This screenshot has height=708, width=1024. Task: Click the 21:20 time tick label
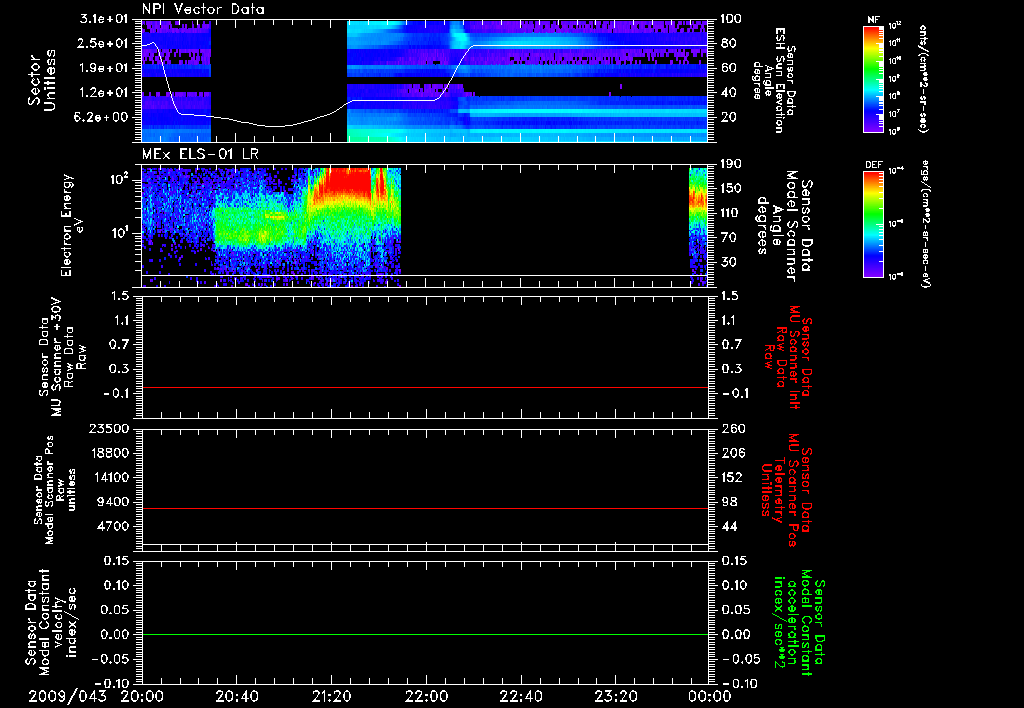point(332,697)
